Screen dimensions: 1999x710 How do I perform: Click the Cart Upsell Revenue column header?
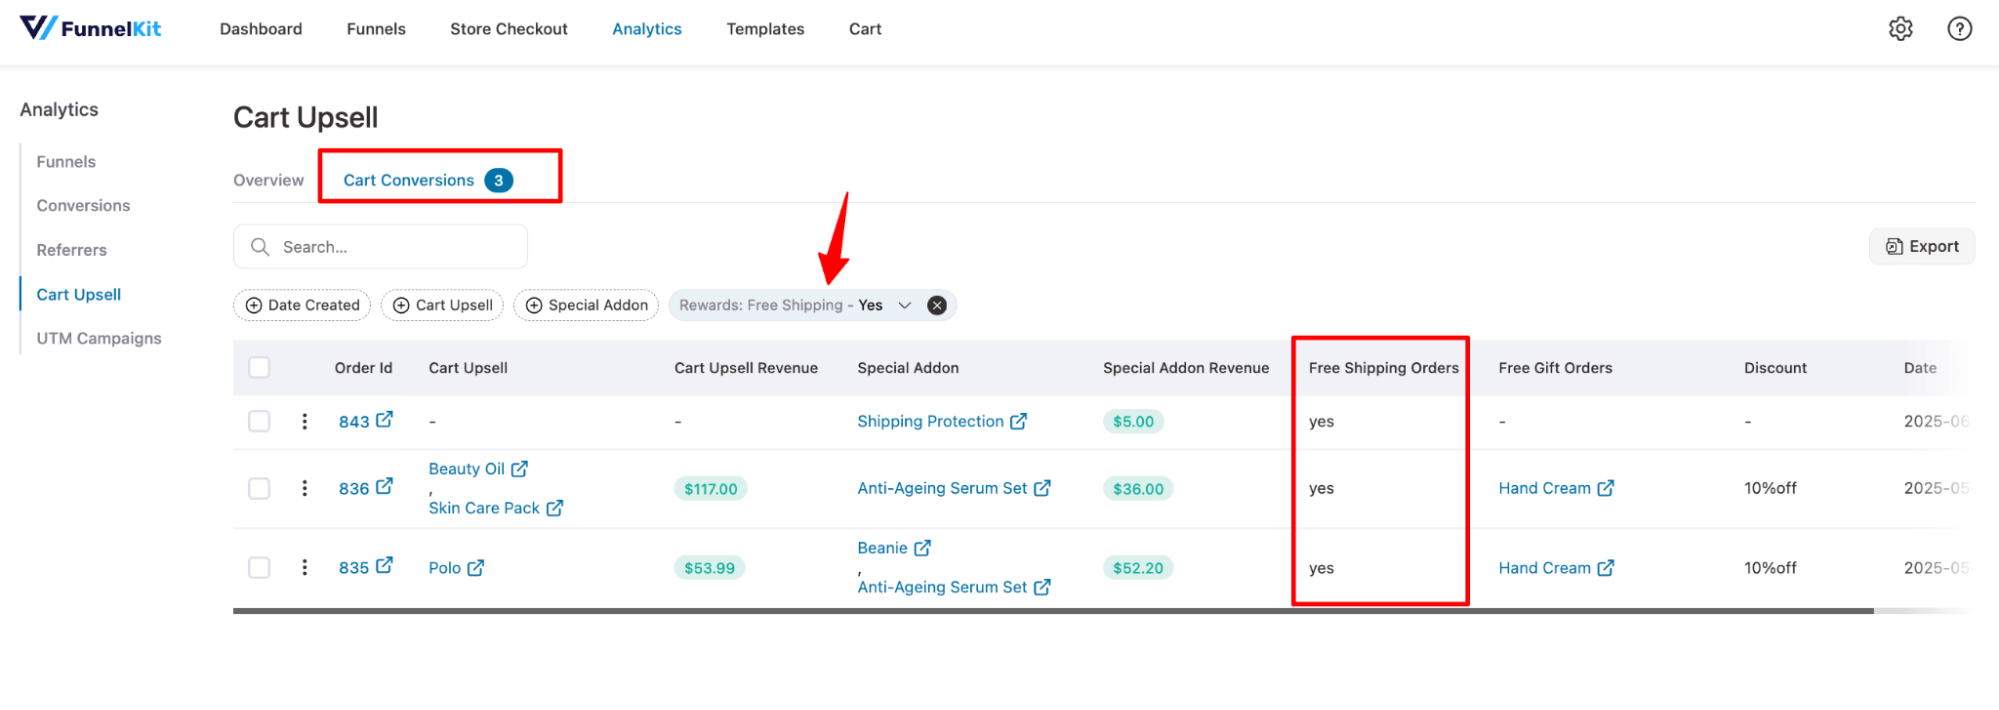pyautogui.click(x=746, y=367)
